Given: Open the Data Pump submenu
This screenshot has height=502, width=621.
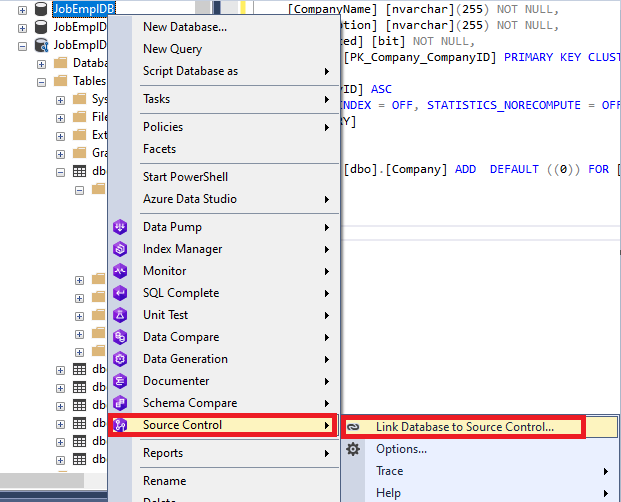Looking at the screenshot, I should click(x=224, y=227).
